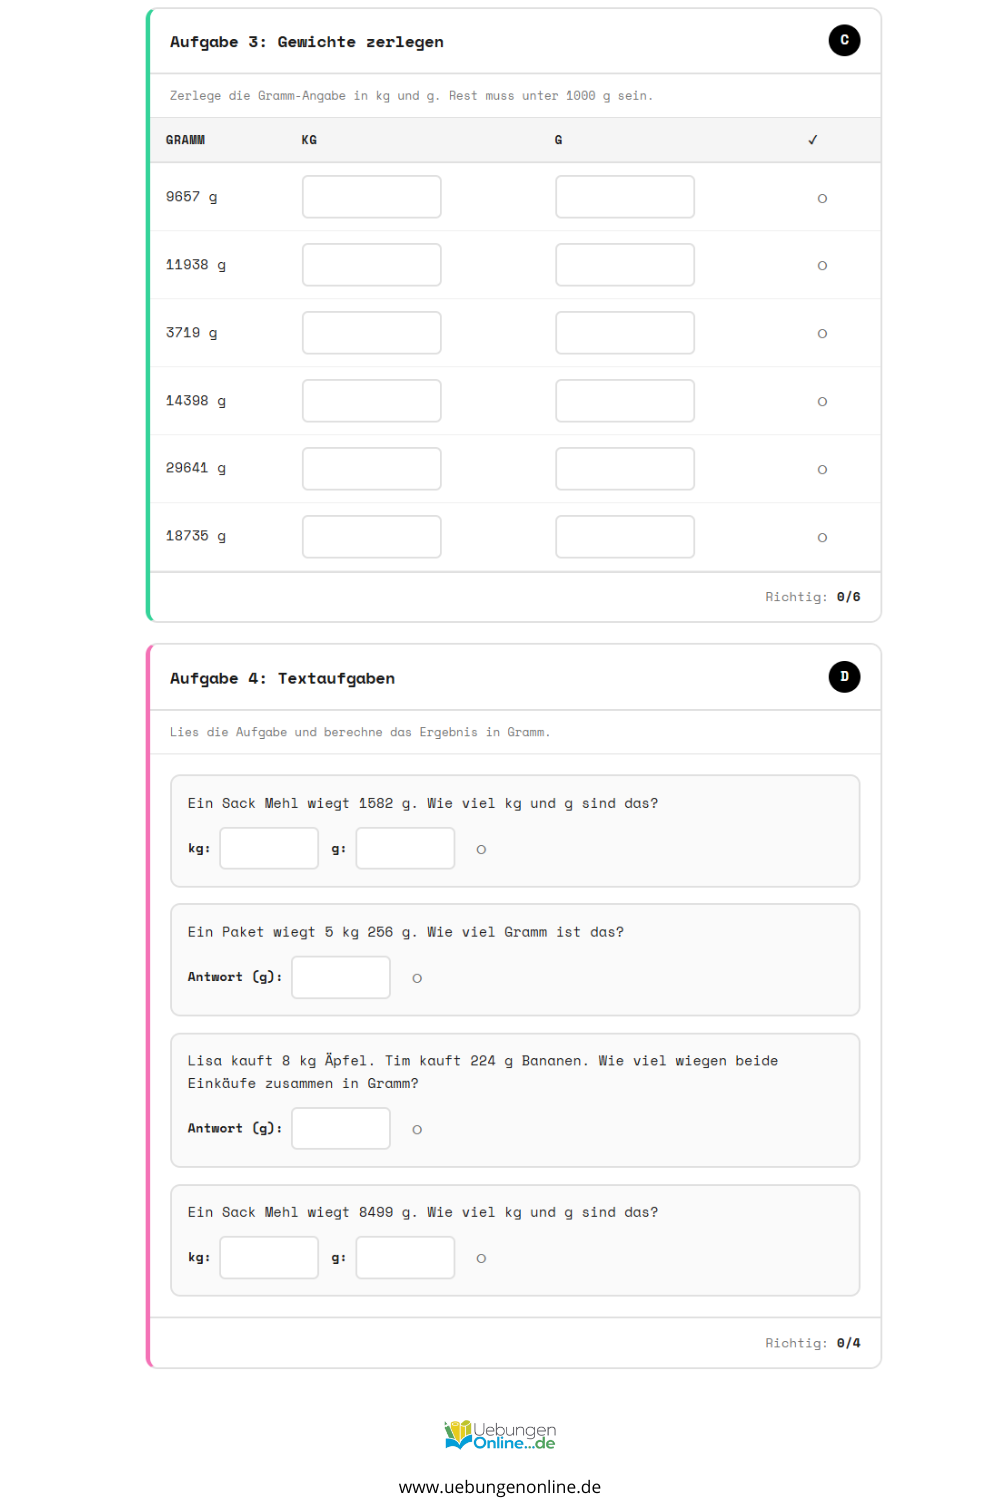Click the black C badge of Aufgabe 3

click(x=844, y=40)
